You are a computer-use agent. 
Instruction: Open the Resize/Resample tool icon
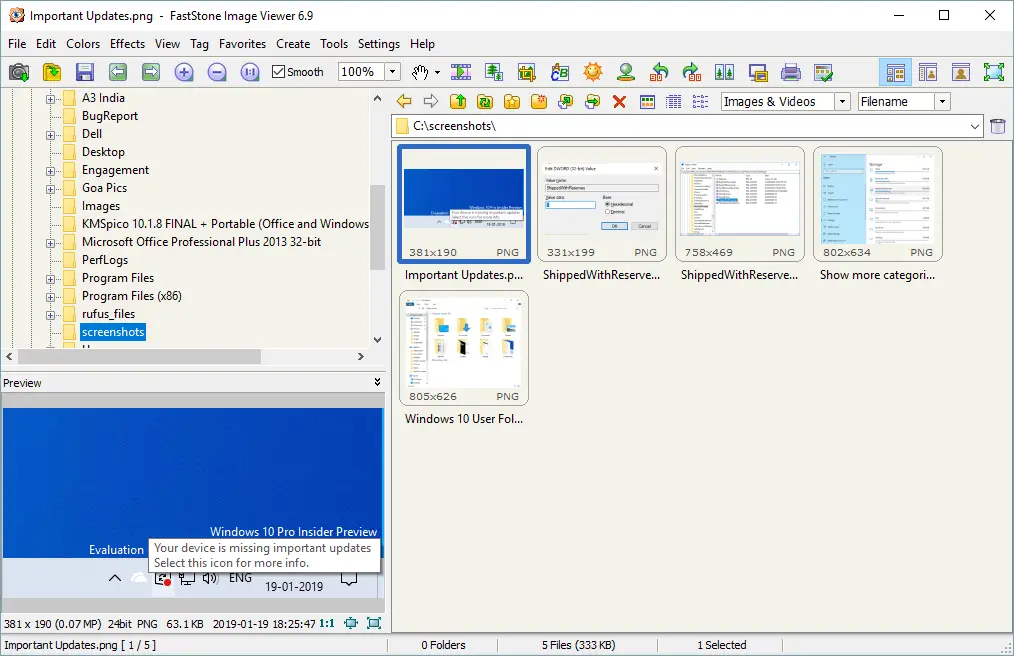(x=494, y=72)
